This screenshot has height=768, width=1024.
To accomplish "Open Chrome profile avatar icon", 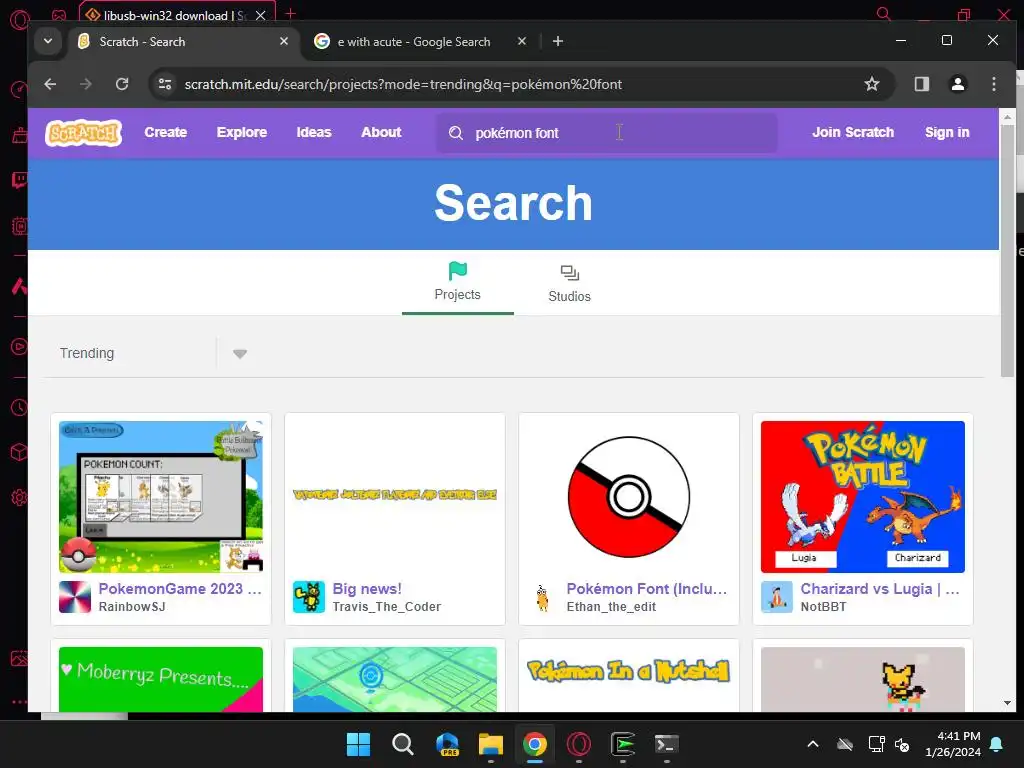I will [x=958, y=84].
